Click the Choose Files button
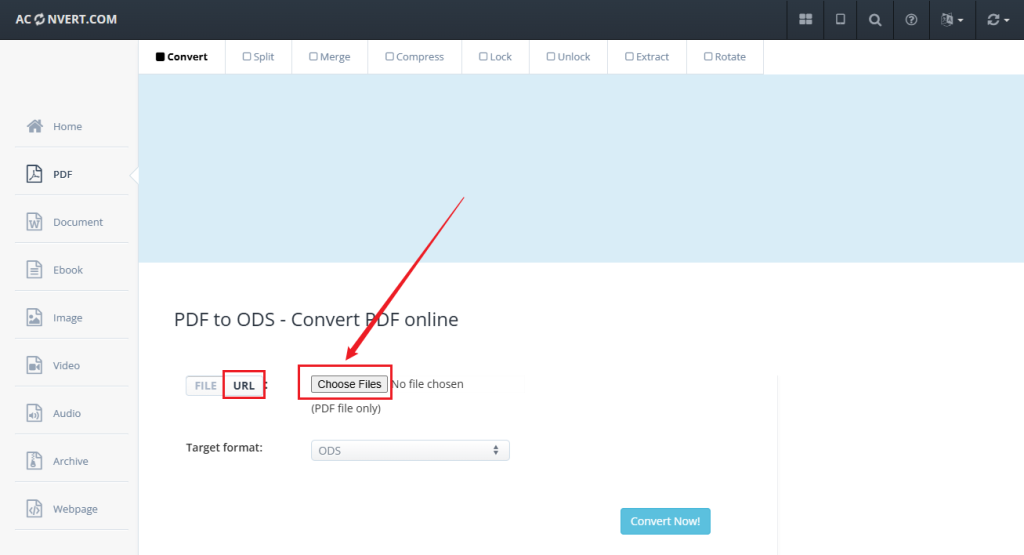 (x=349, y=384)
